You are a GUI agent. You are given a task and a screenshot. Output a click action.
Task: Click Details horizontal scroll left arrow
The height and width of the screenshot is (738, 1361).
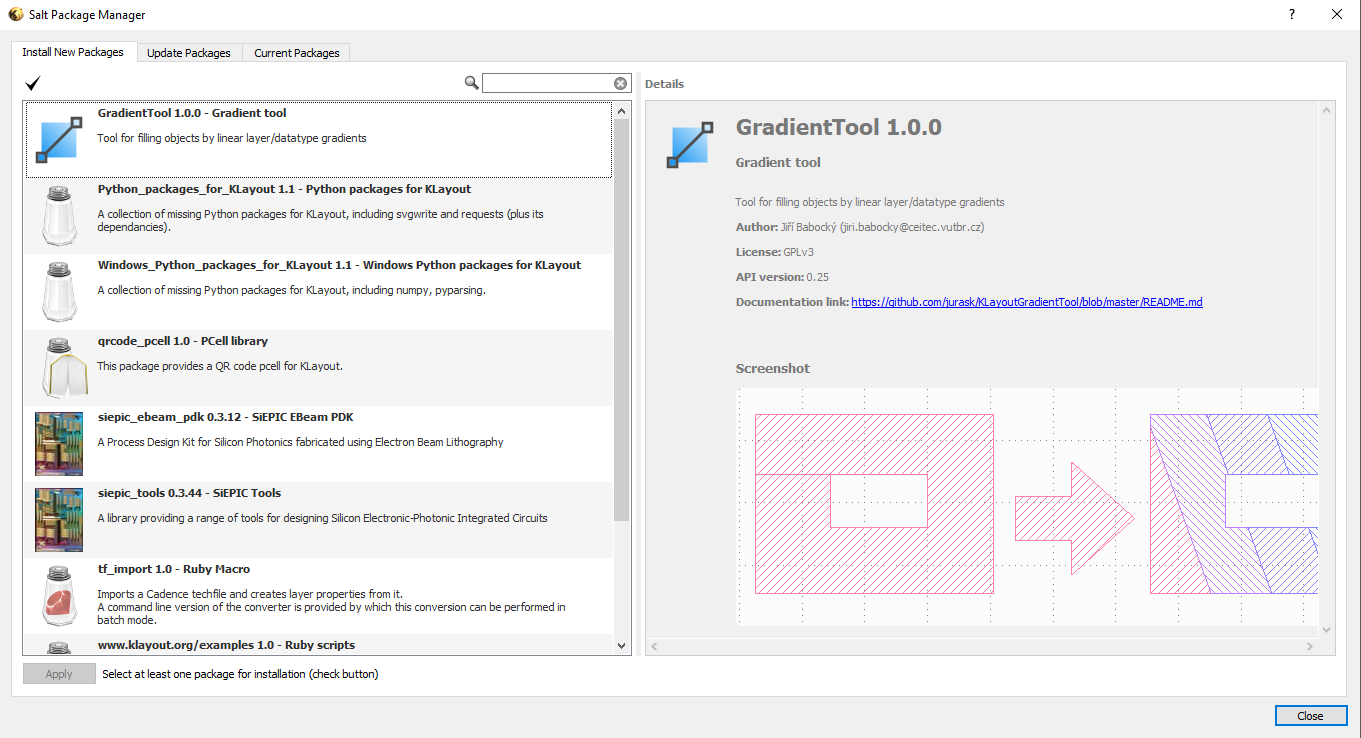tap(654, 647)
